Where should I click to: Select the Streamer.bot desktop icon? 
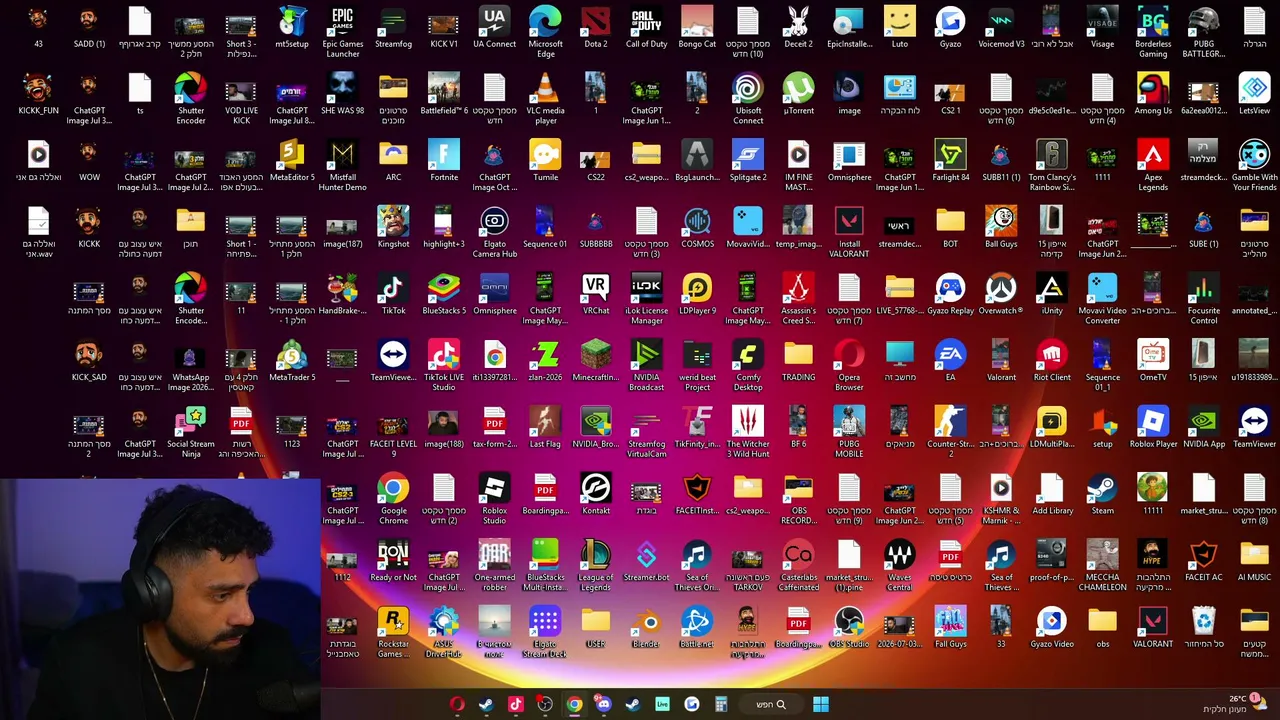(646, 561)
